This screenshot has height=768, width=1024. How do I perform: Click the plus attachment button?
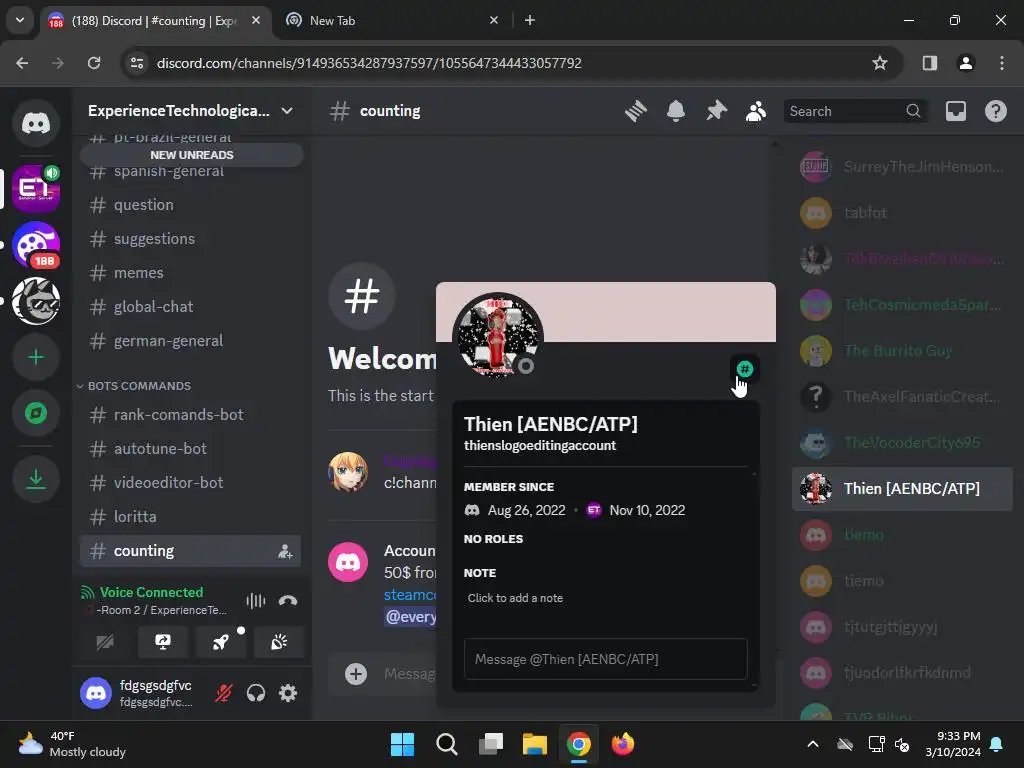pyautogui.click(x=356, y=674)
